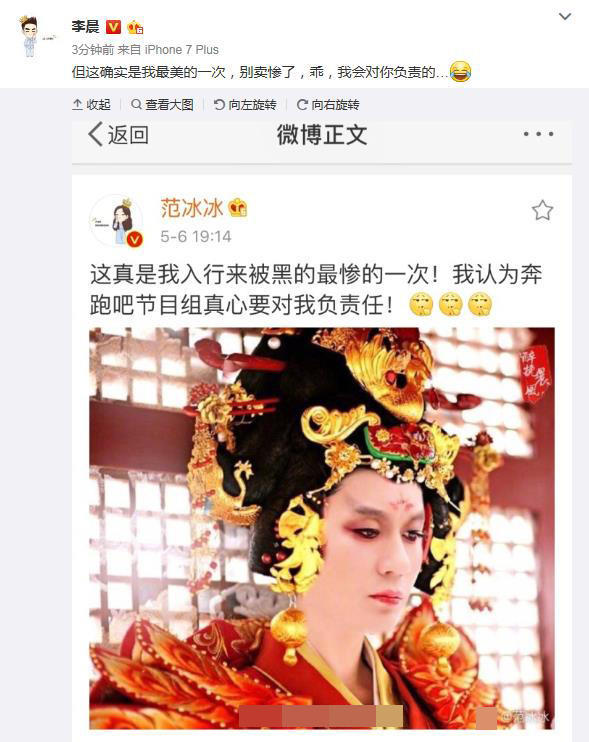589x742 pixels.
Task: Go back with the 返回 arrow
Action: 118,135
